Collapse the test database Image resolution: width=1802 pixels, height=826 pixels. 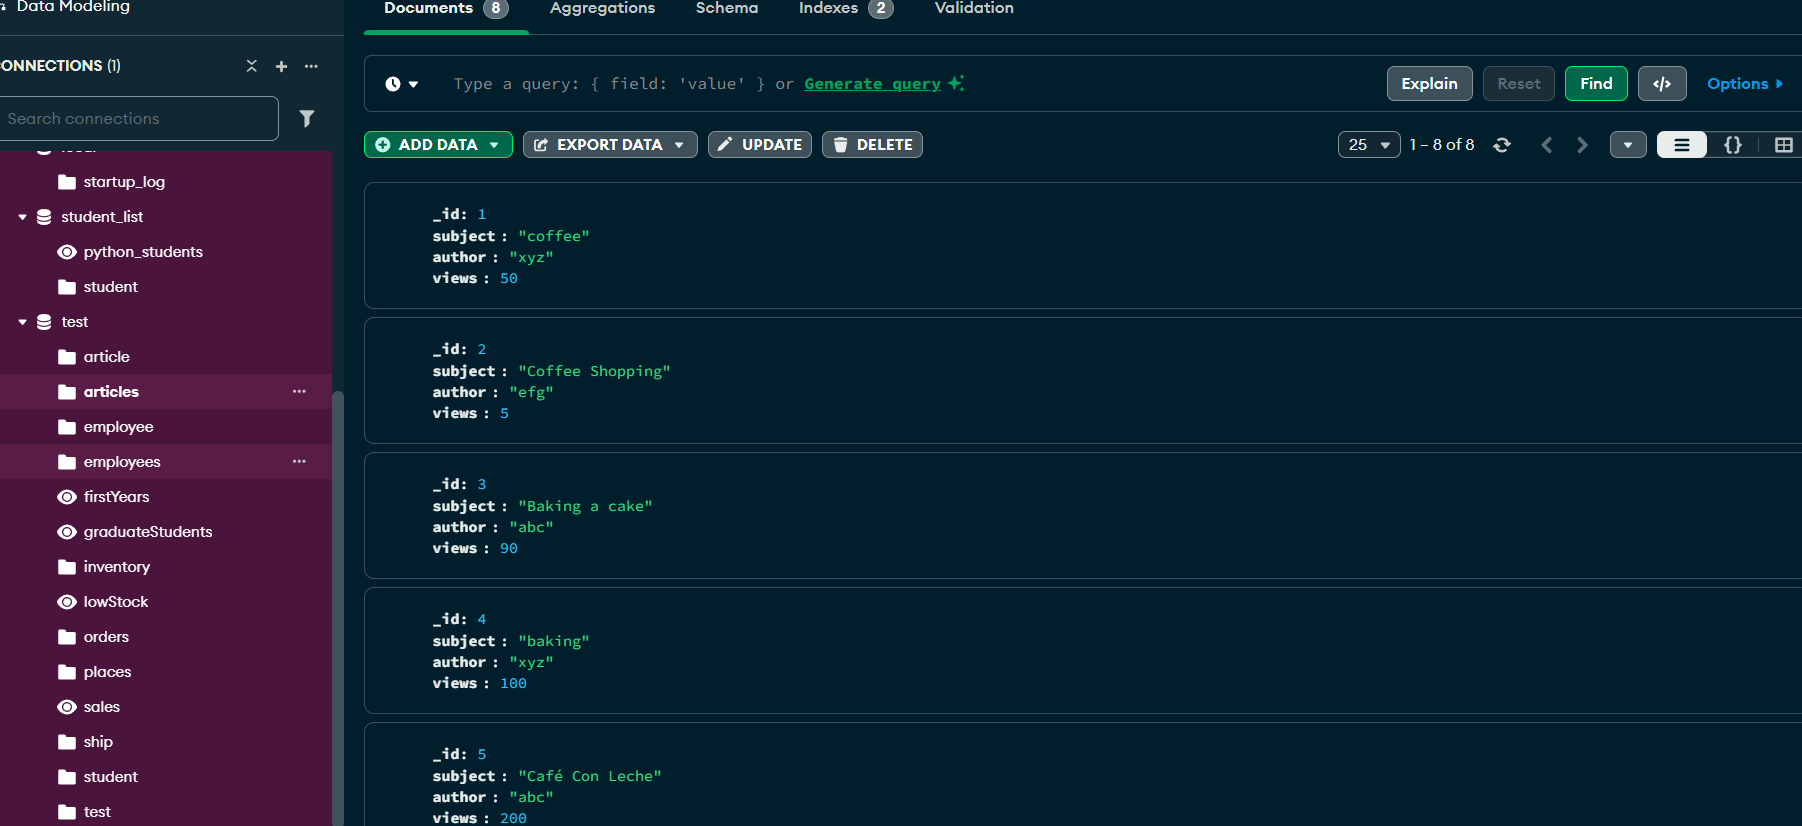pyautogui.click(x=22, y=322)
